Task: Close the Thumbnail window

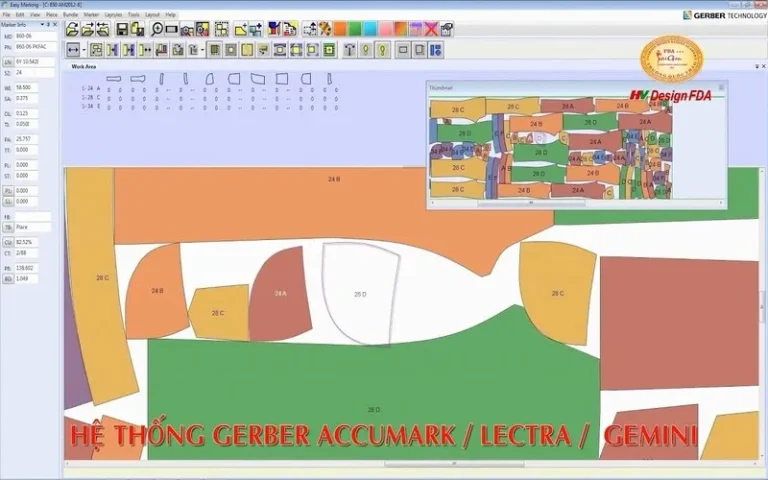Action: [721, 88]
